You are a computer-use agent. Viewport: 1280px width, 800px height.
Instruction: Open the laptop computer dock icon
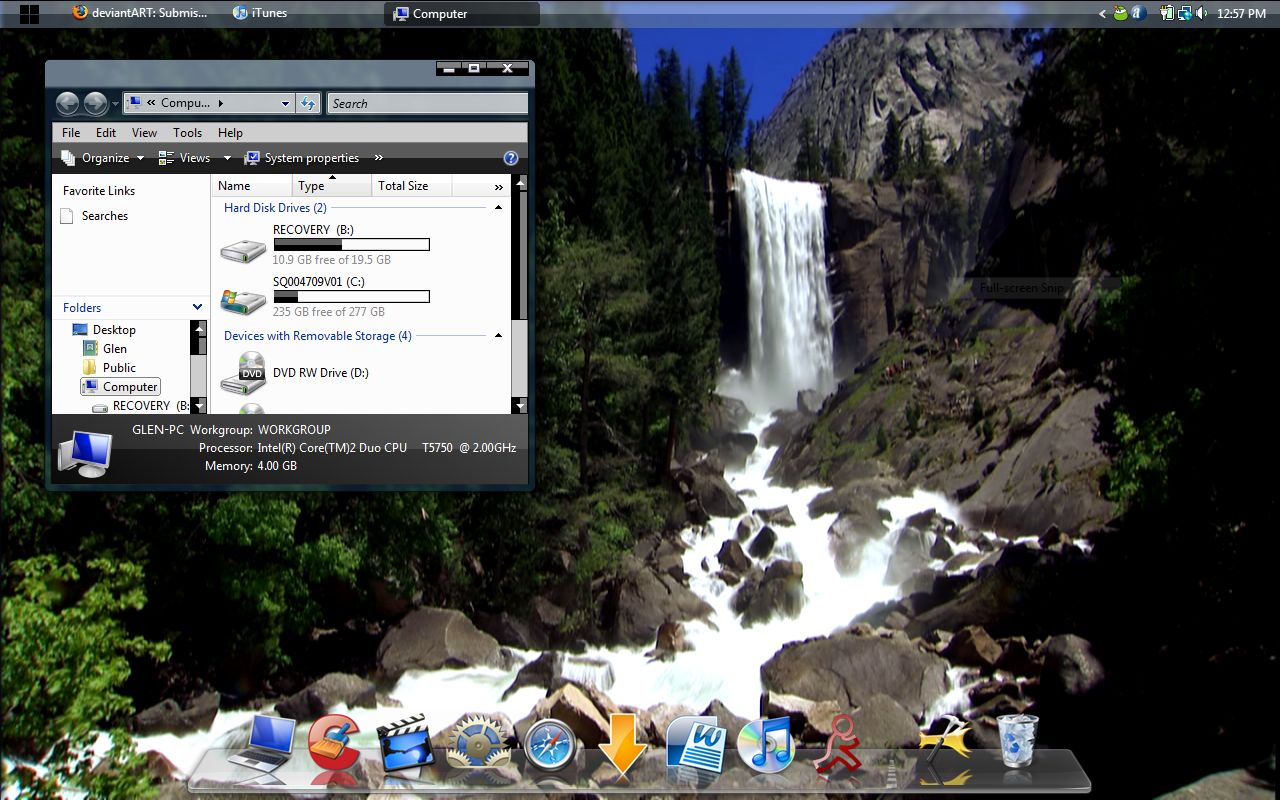(262, 742)
